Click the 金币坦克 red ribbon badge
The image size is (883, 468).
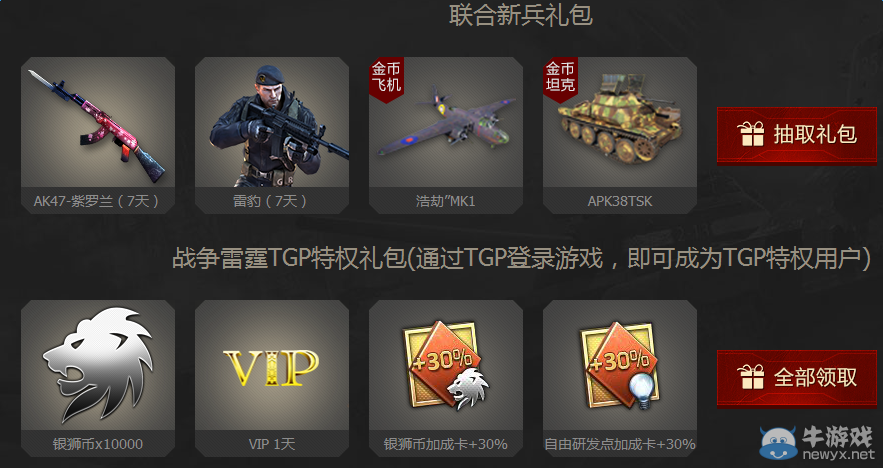[x=560, y=79]
